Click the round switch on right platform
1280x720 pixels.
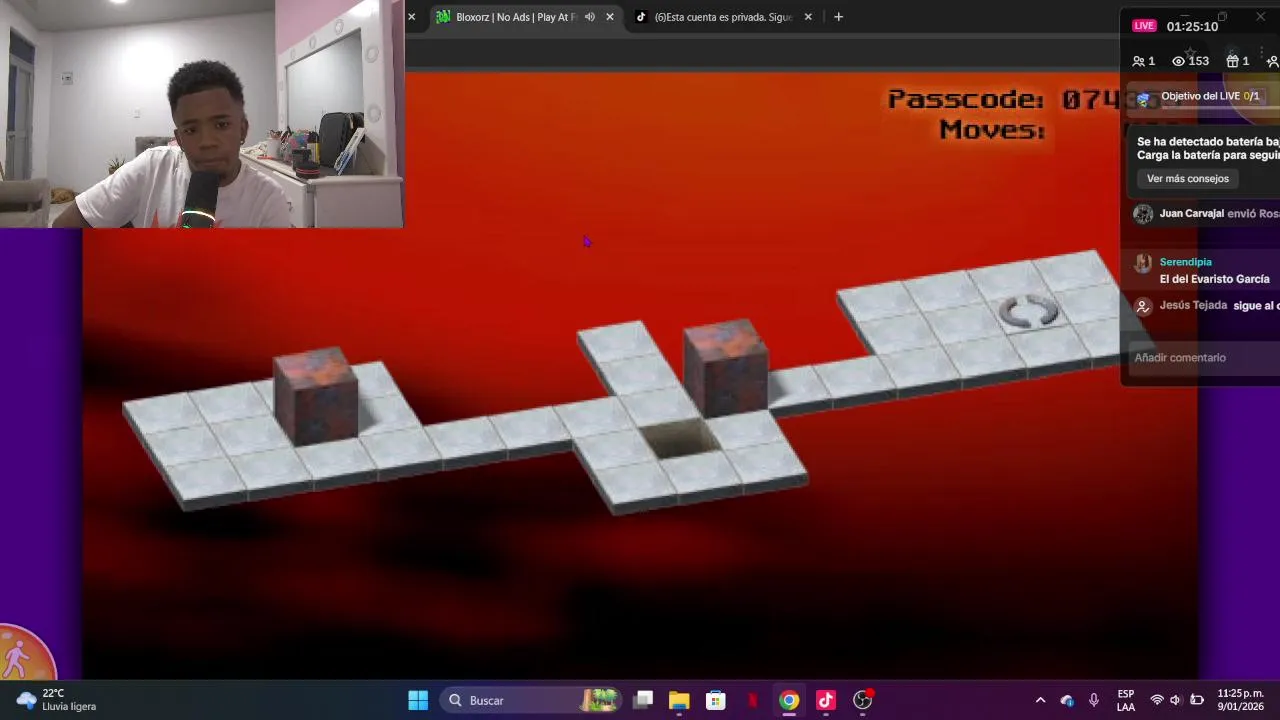tap(1028, 312)
